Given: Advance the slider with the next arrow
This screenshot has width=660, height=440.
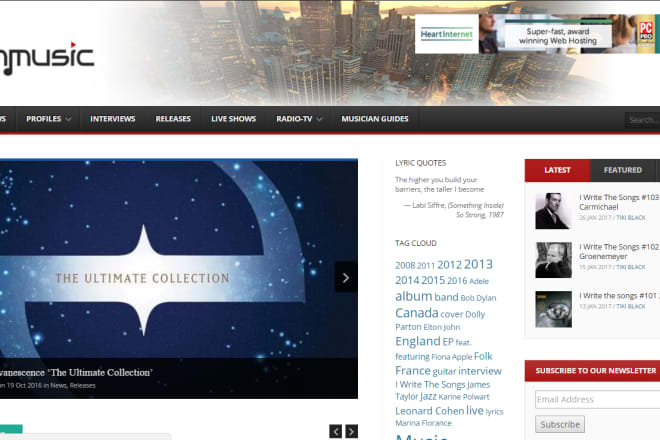Looking at the screenshot, I should coord(346,278).
